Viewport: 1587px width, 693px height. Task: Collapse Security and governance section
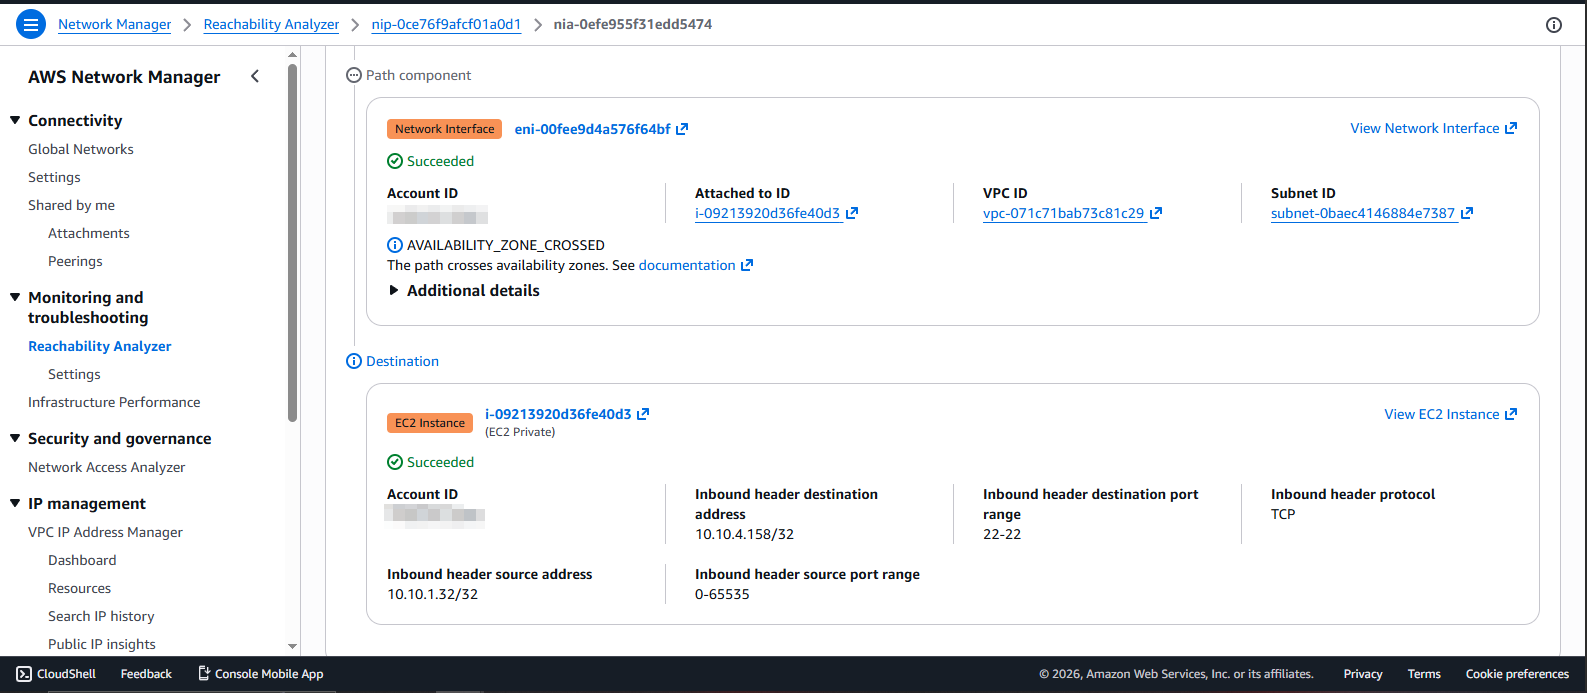15,438
